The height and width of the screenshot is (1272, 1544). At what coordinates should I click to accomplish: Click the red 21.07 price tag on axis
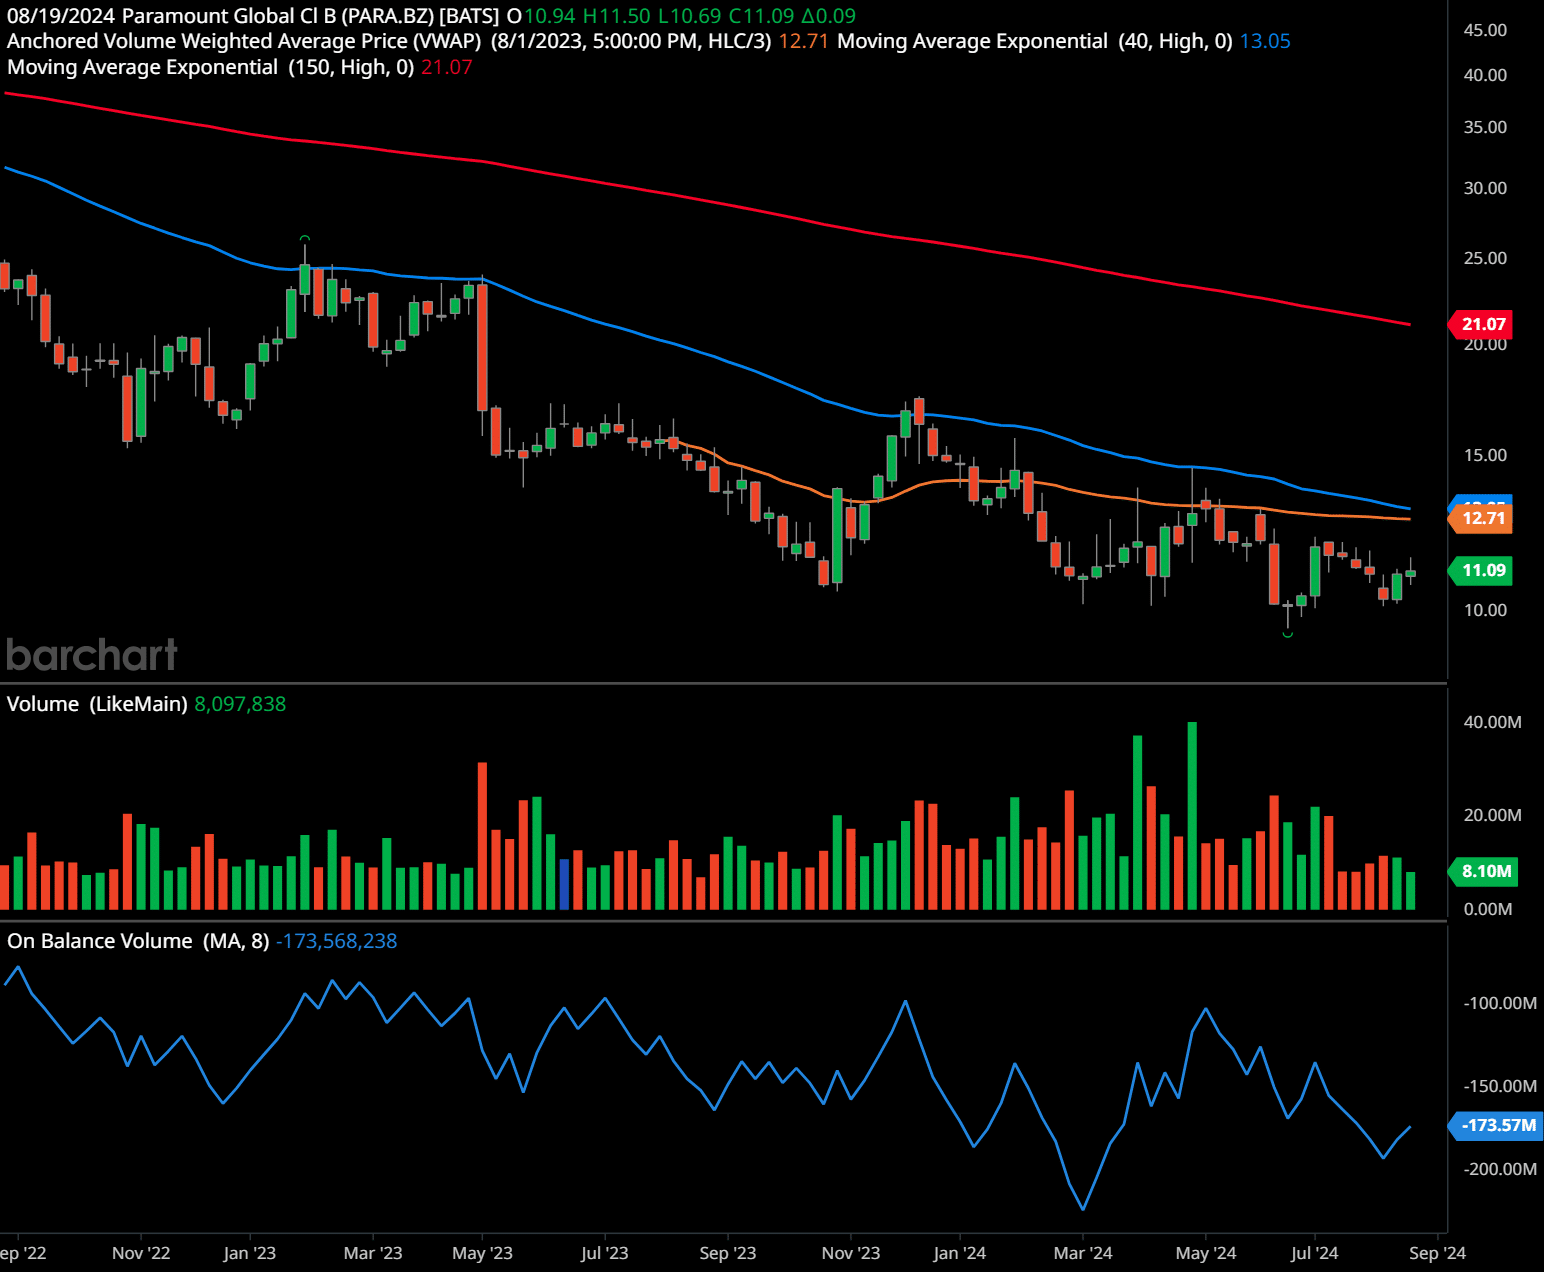point(1481,324)
